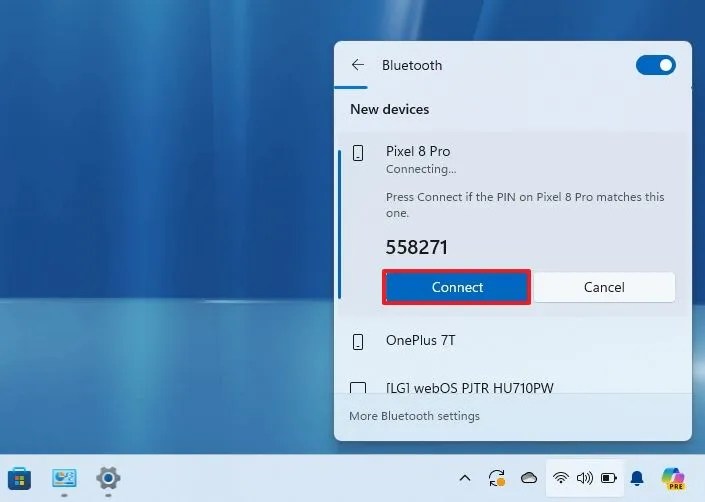This screenshot has width=705, height=502.
Task: Open Settings gear on the taskbar
Action: pos(108,478)
